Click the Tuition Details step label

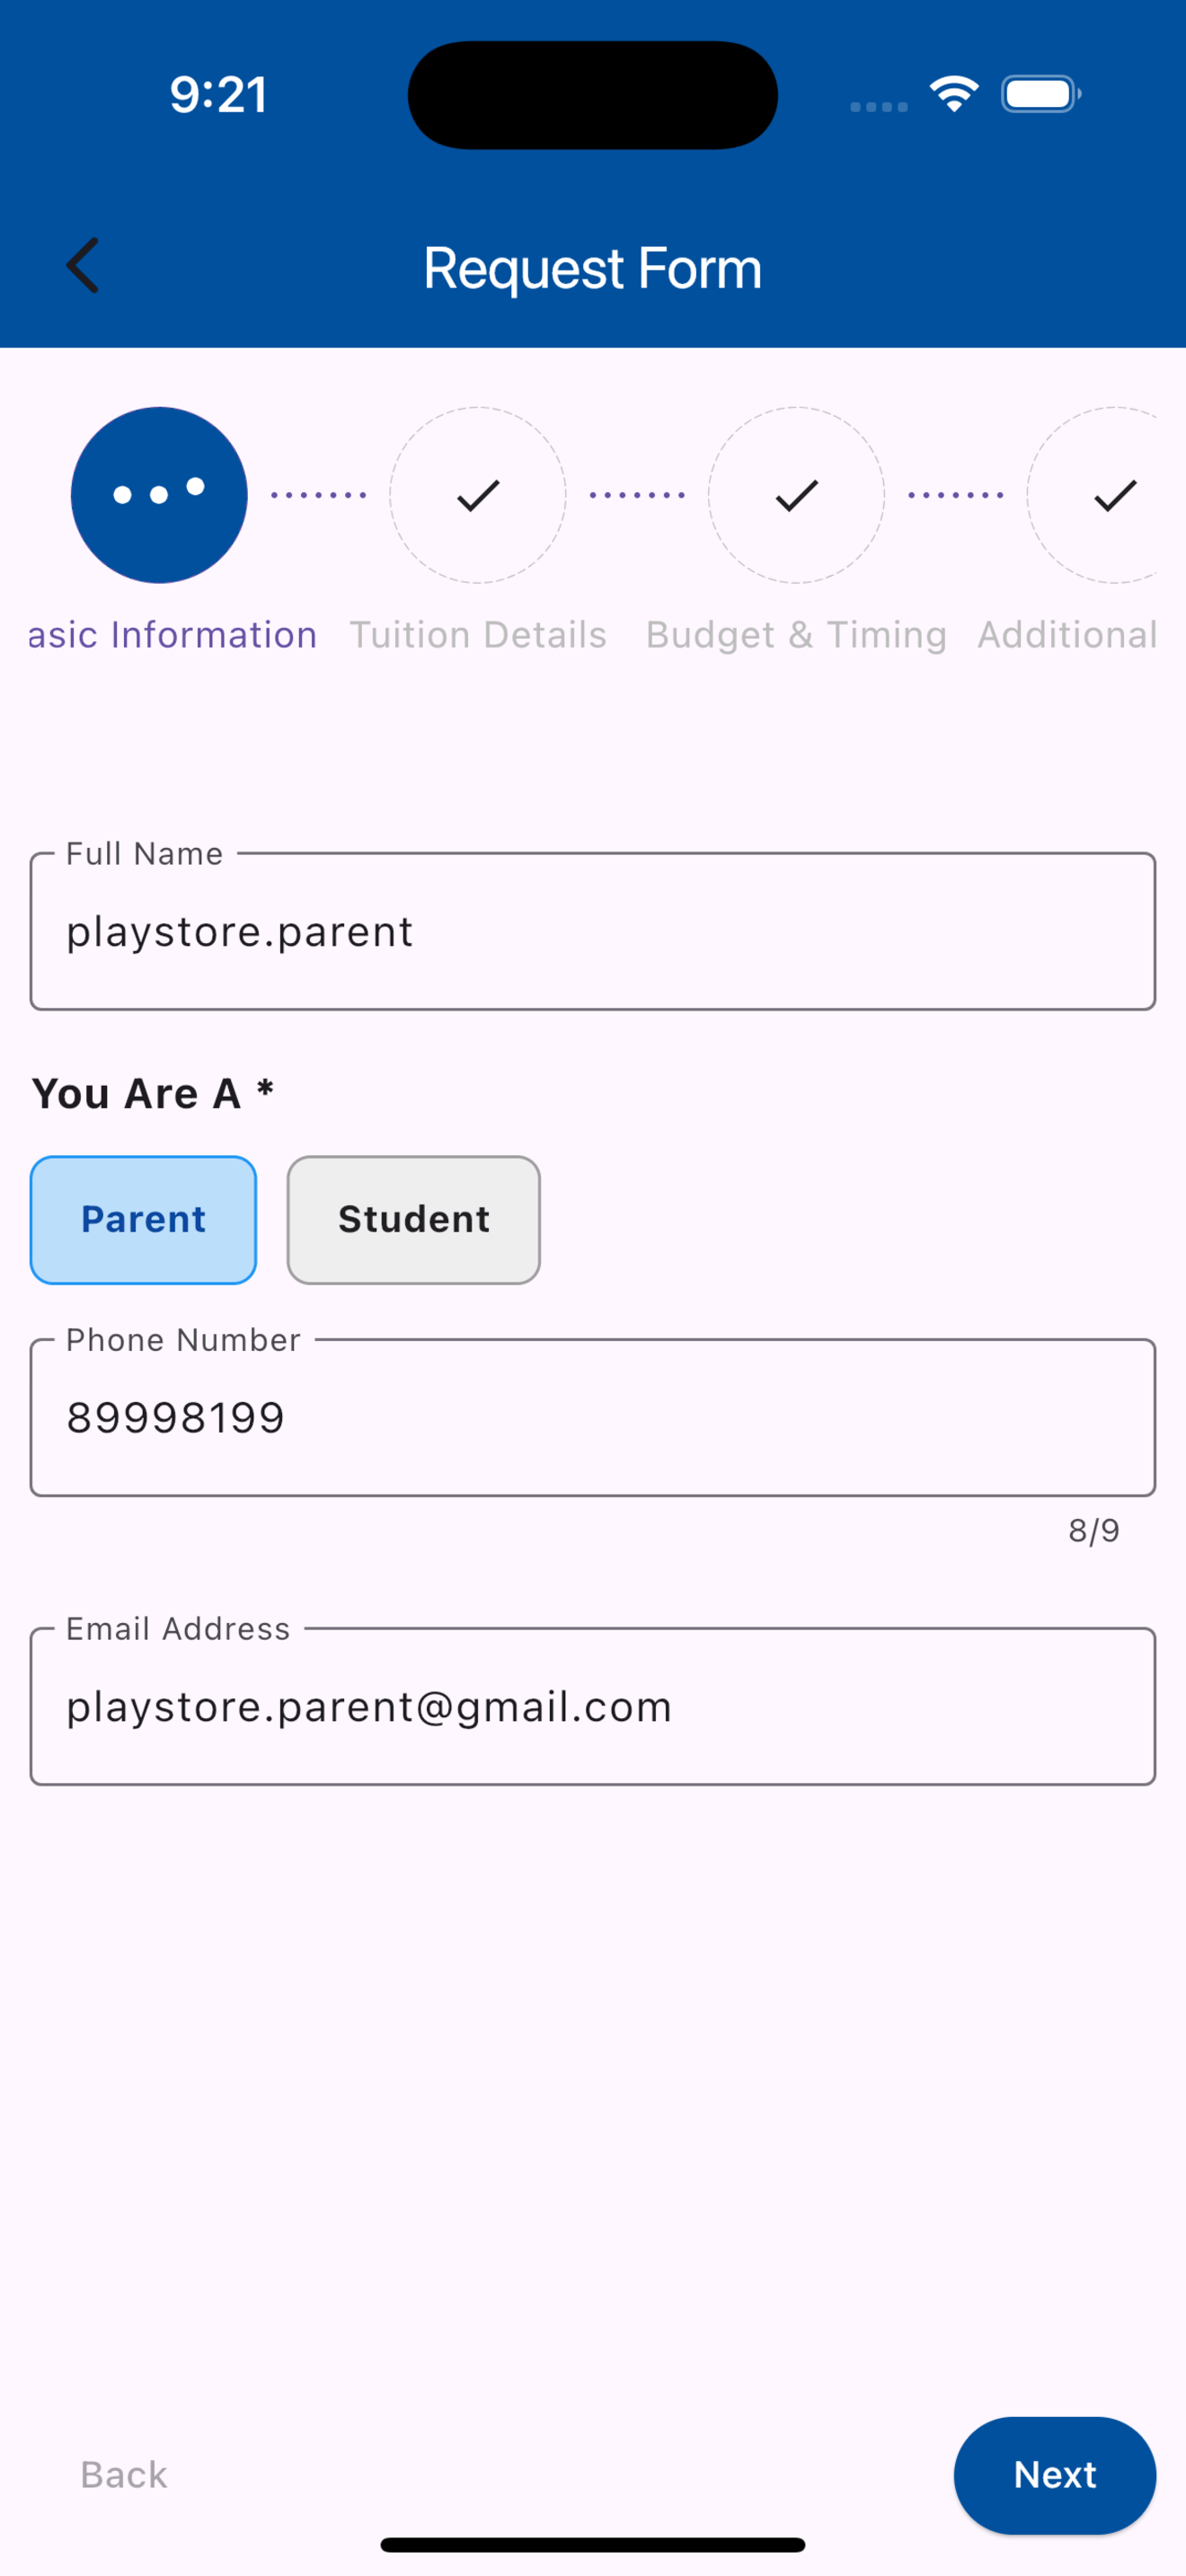(478, 635)
